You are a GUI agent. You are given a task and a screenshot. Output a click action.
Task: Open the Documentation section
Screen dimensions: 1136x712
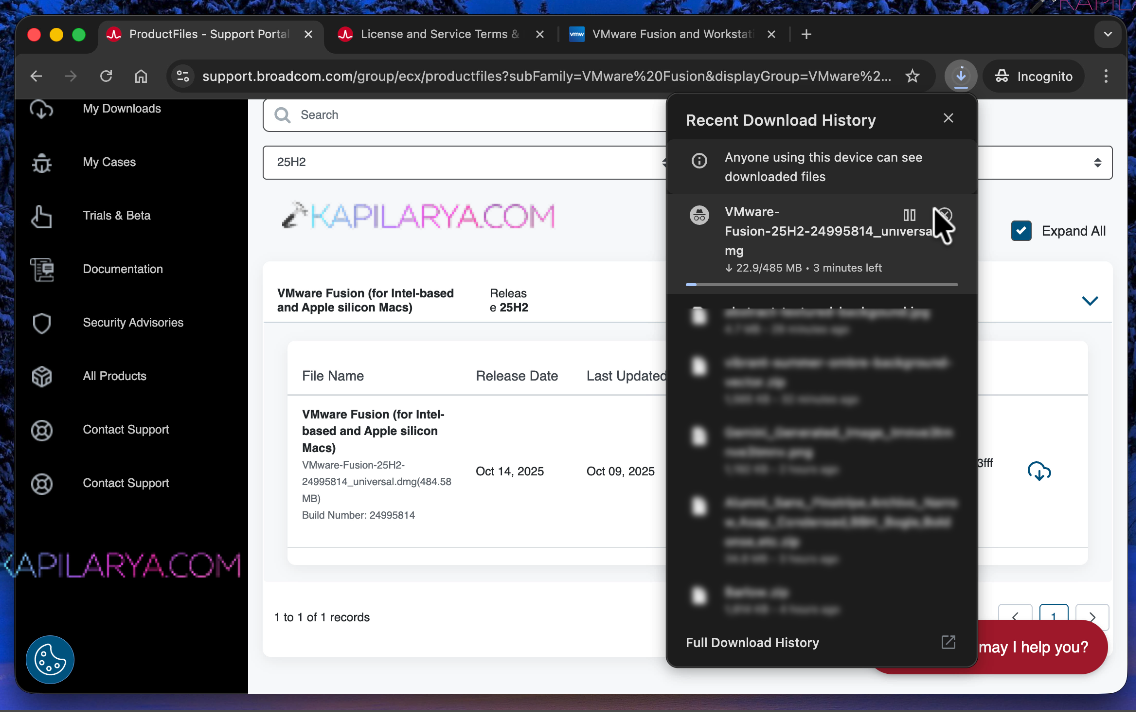[123, 269]
